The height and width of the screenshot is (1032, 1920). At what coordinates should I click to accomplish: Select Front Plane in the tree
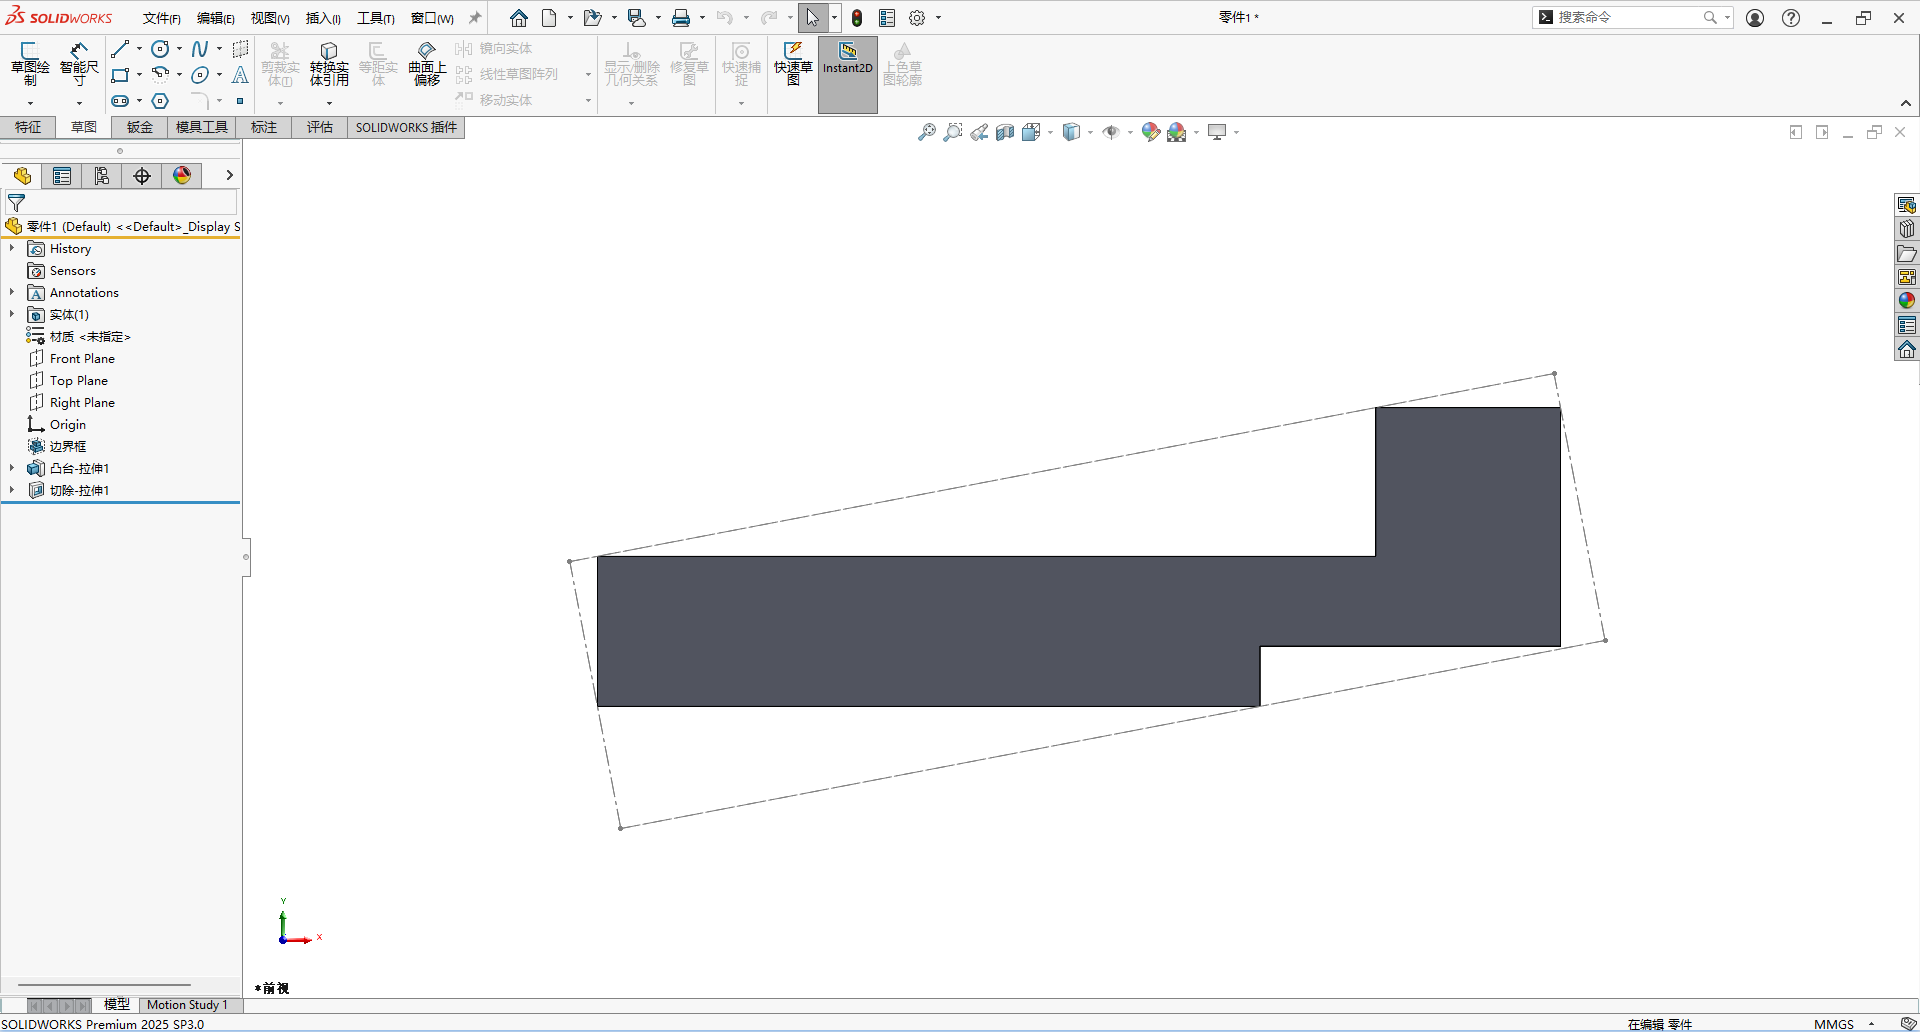(82, 359)
